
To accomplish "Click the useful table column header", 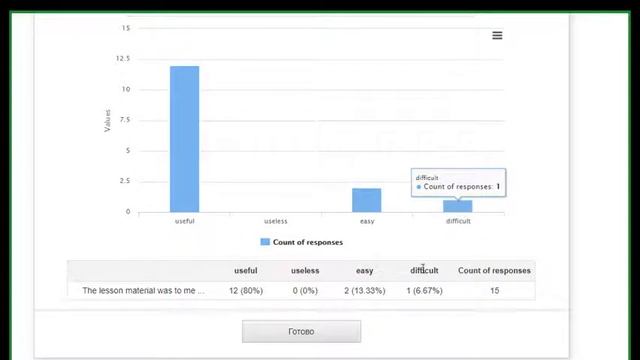I will [x=246, y=271].
